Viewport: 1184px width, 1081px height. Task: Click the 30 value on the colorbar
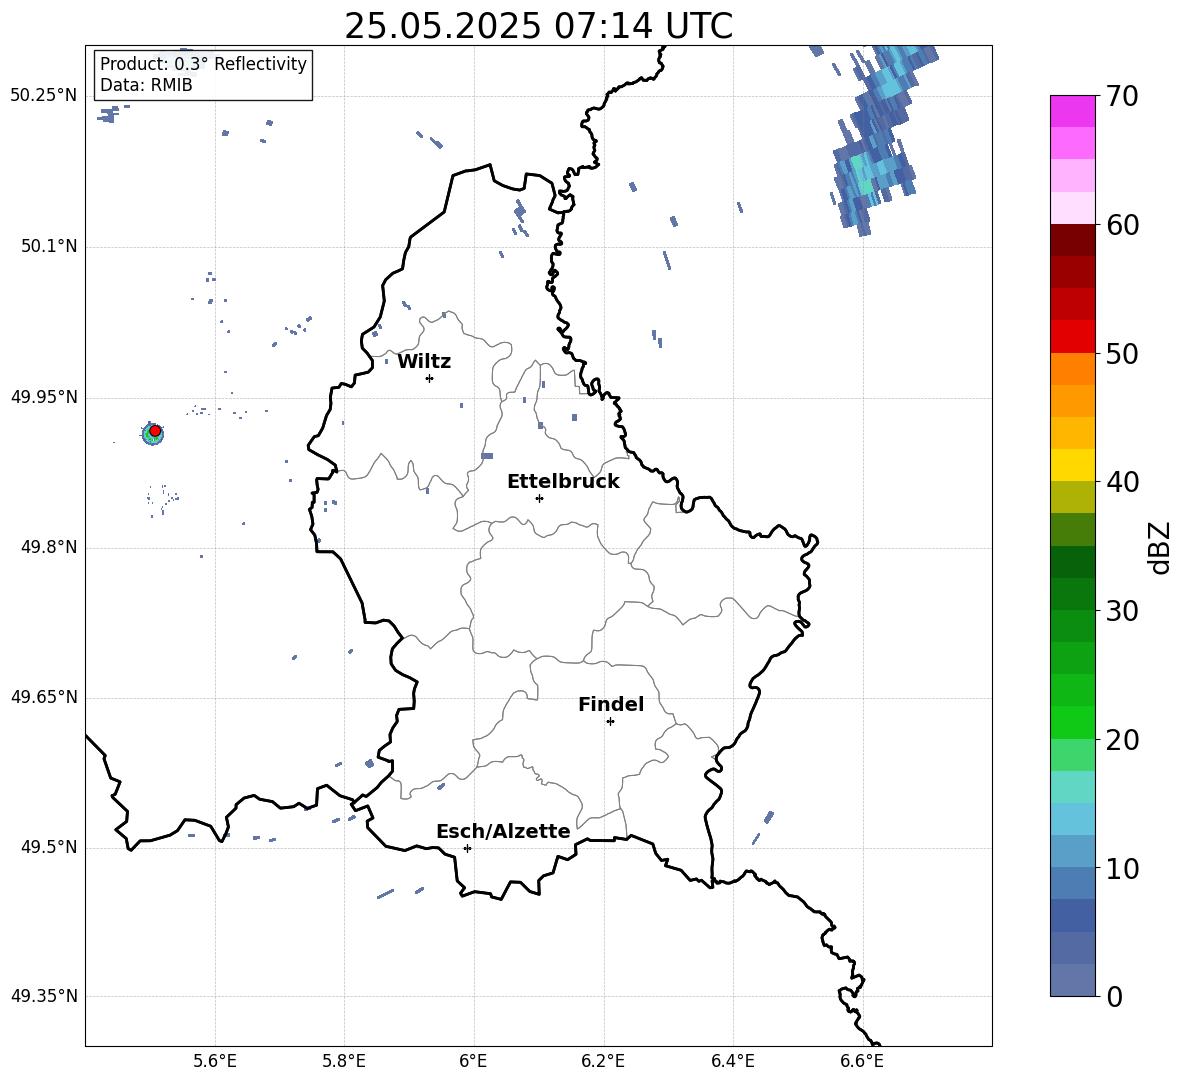(x=1122, y=611)
